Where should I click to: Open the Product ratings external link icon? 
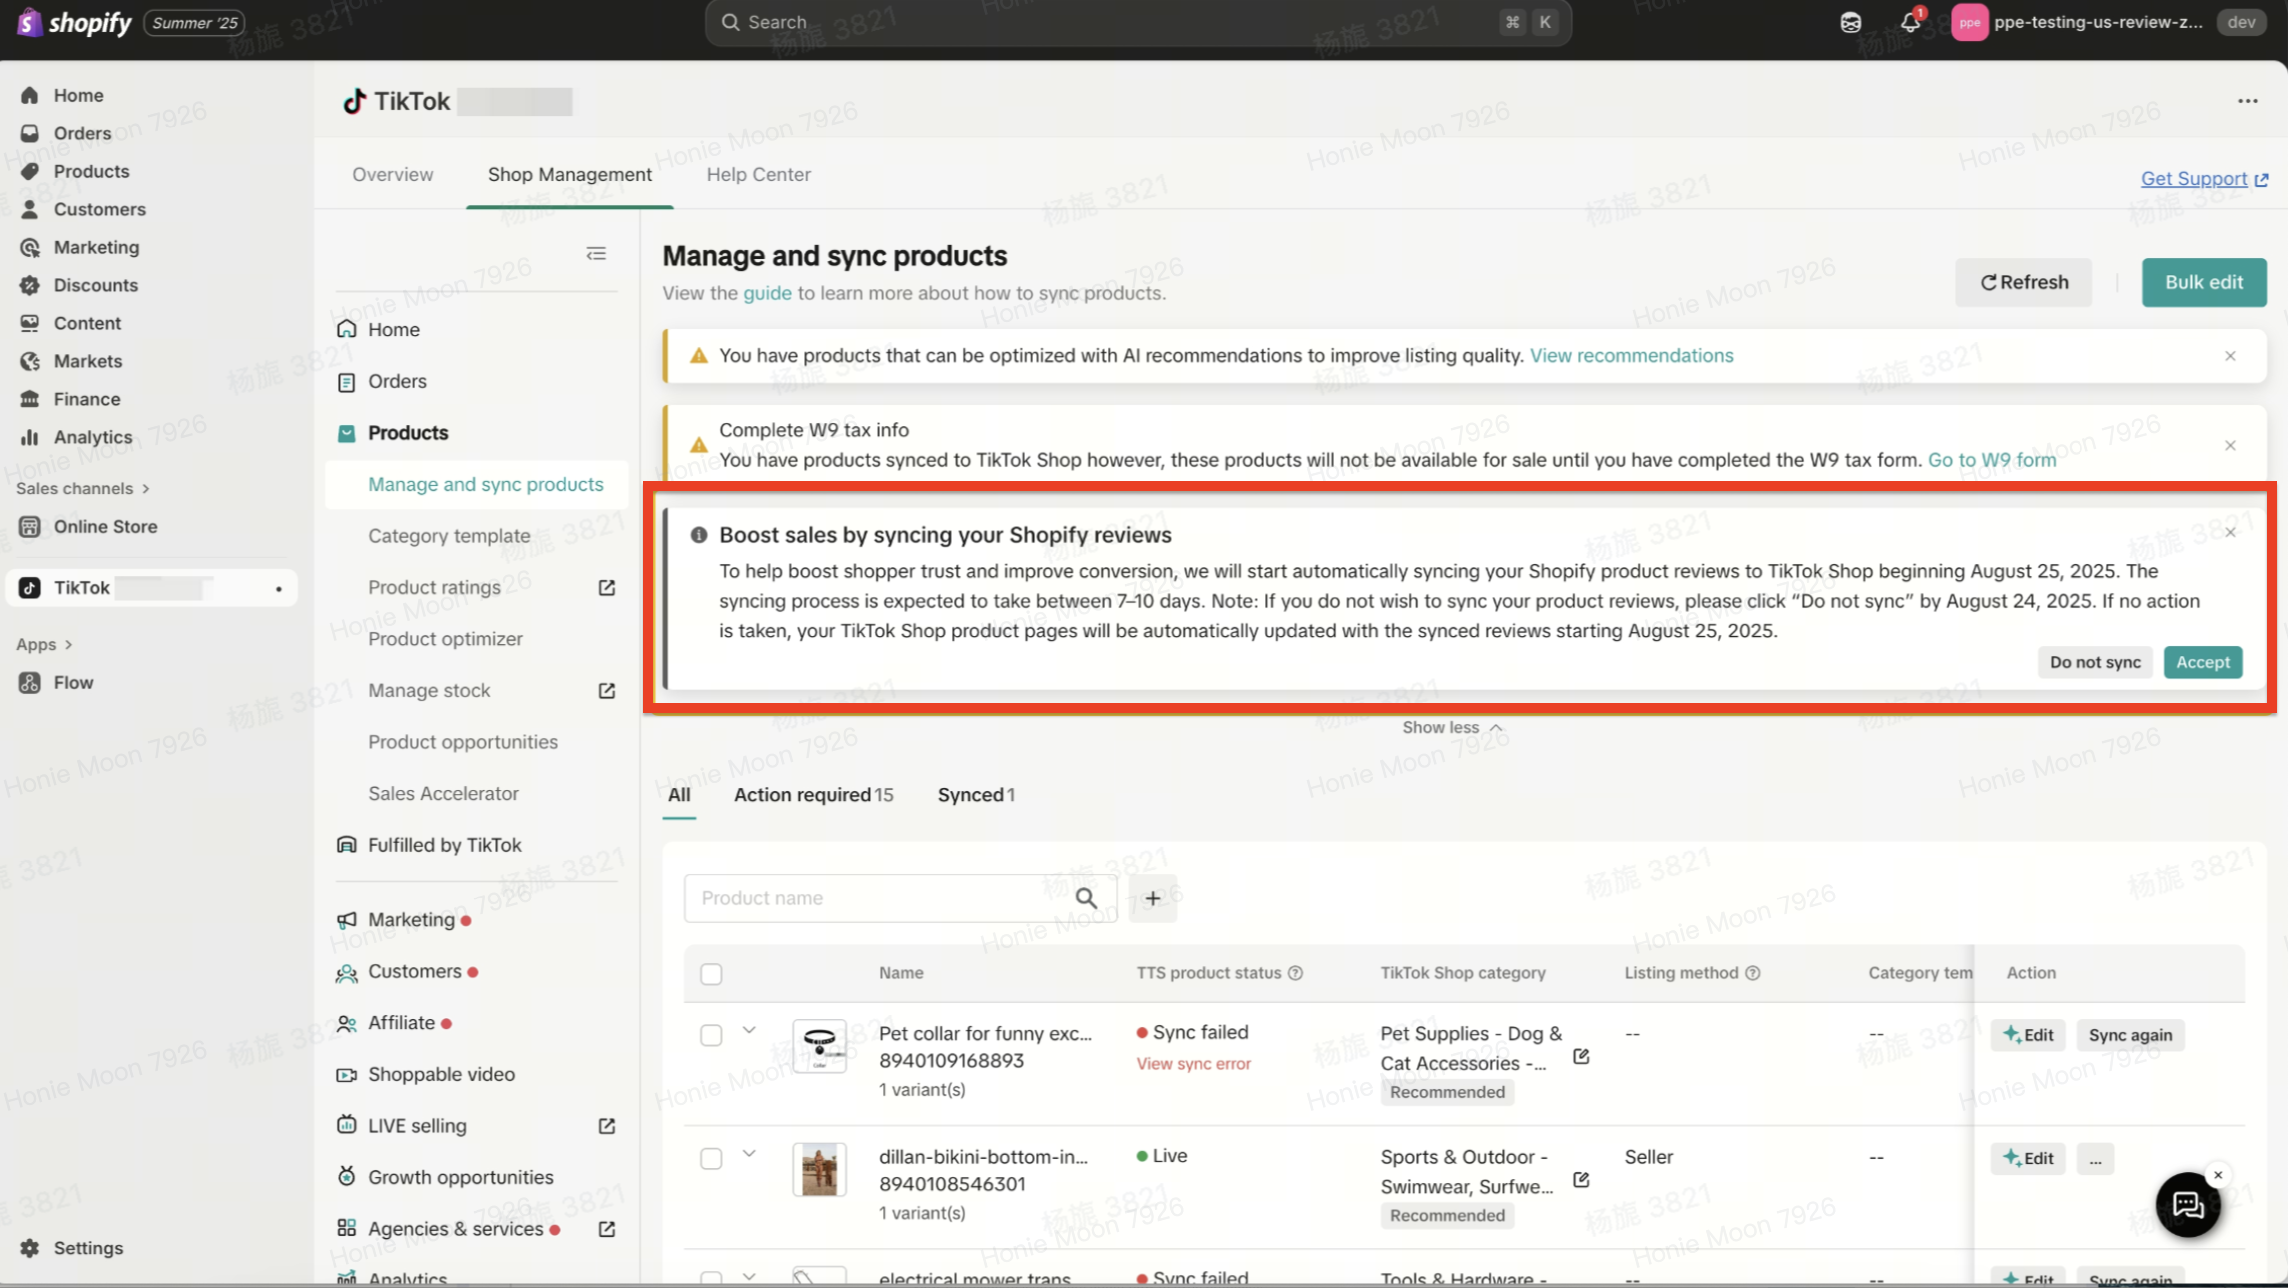point(606,588)
